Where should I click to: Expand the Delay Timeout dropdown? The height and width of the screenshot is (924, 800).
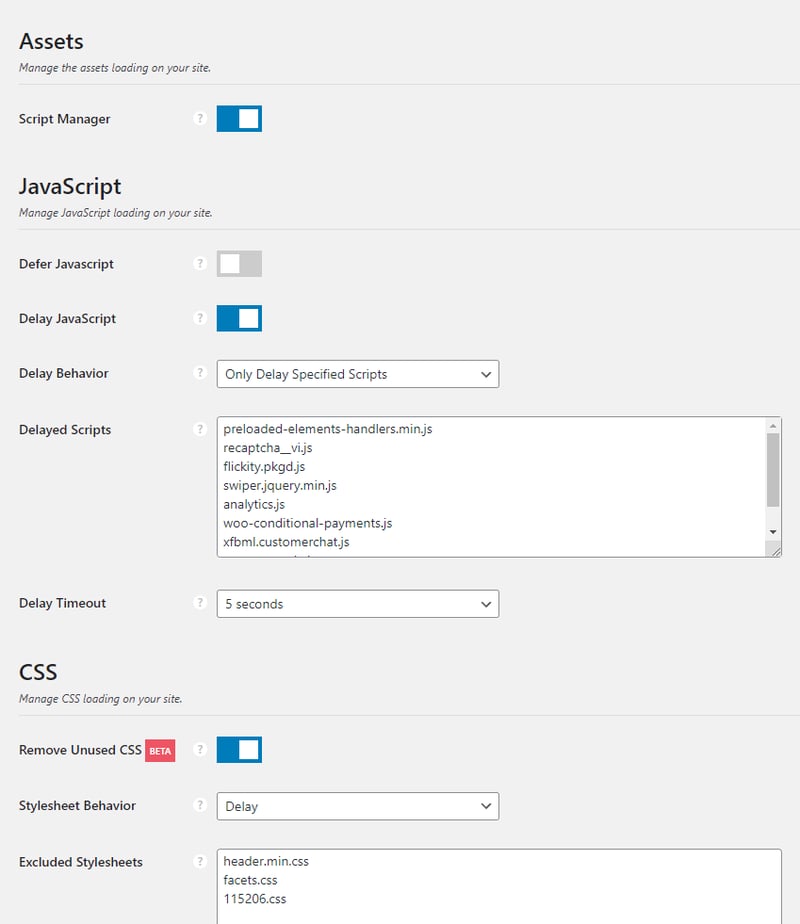(357, 604)
